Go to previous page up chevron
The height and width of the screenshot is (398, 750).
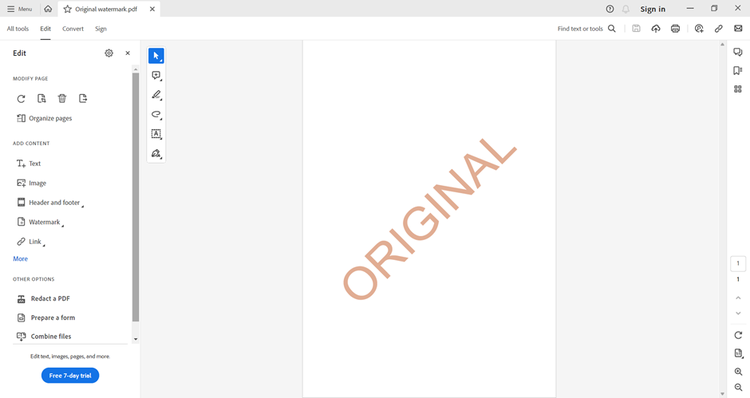point(738,298)
